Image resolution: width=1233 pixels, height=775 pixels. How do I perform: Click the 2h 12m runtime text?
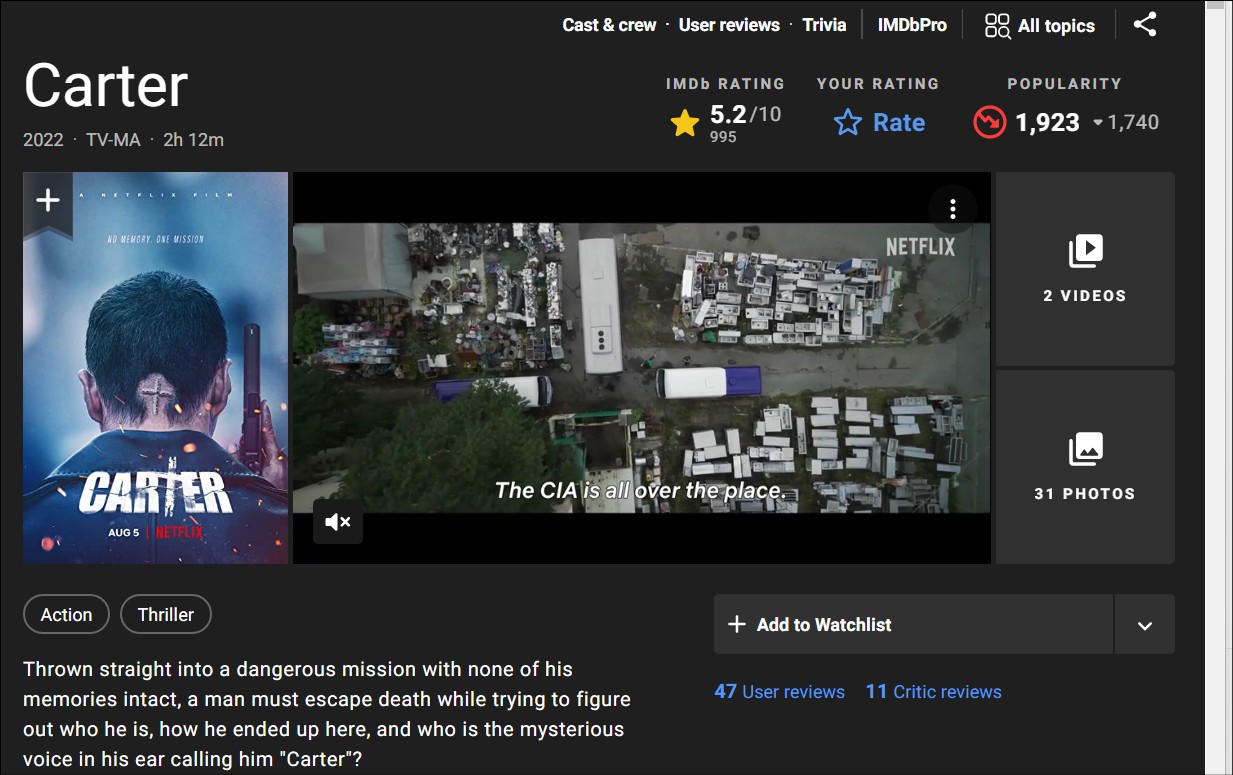(193, 140)
